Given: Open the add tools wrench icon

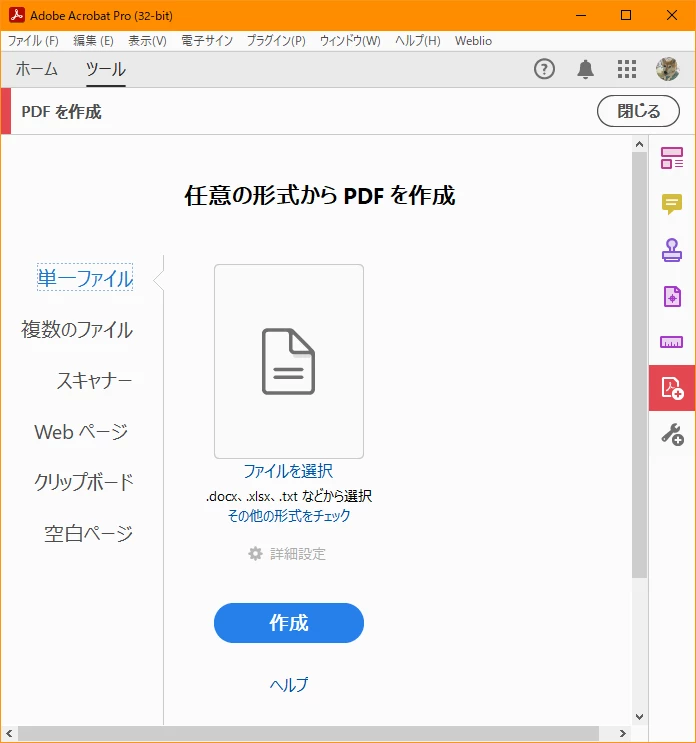Looking at the screenshot, I should [672, 434].
